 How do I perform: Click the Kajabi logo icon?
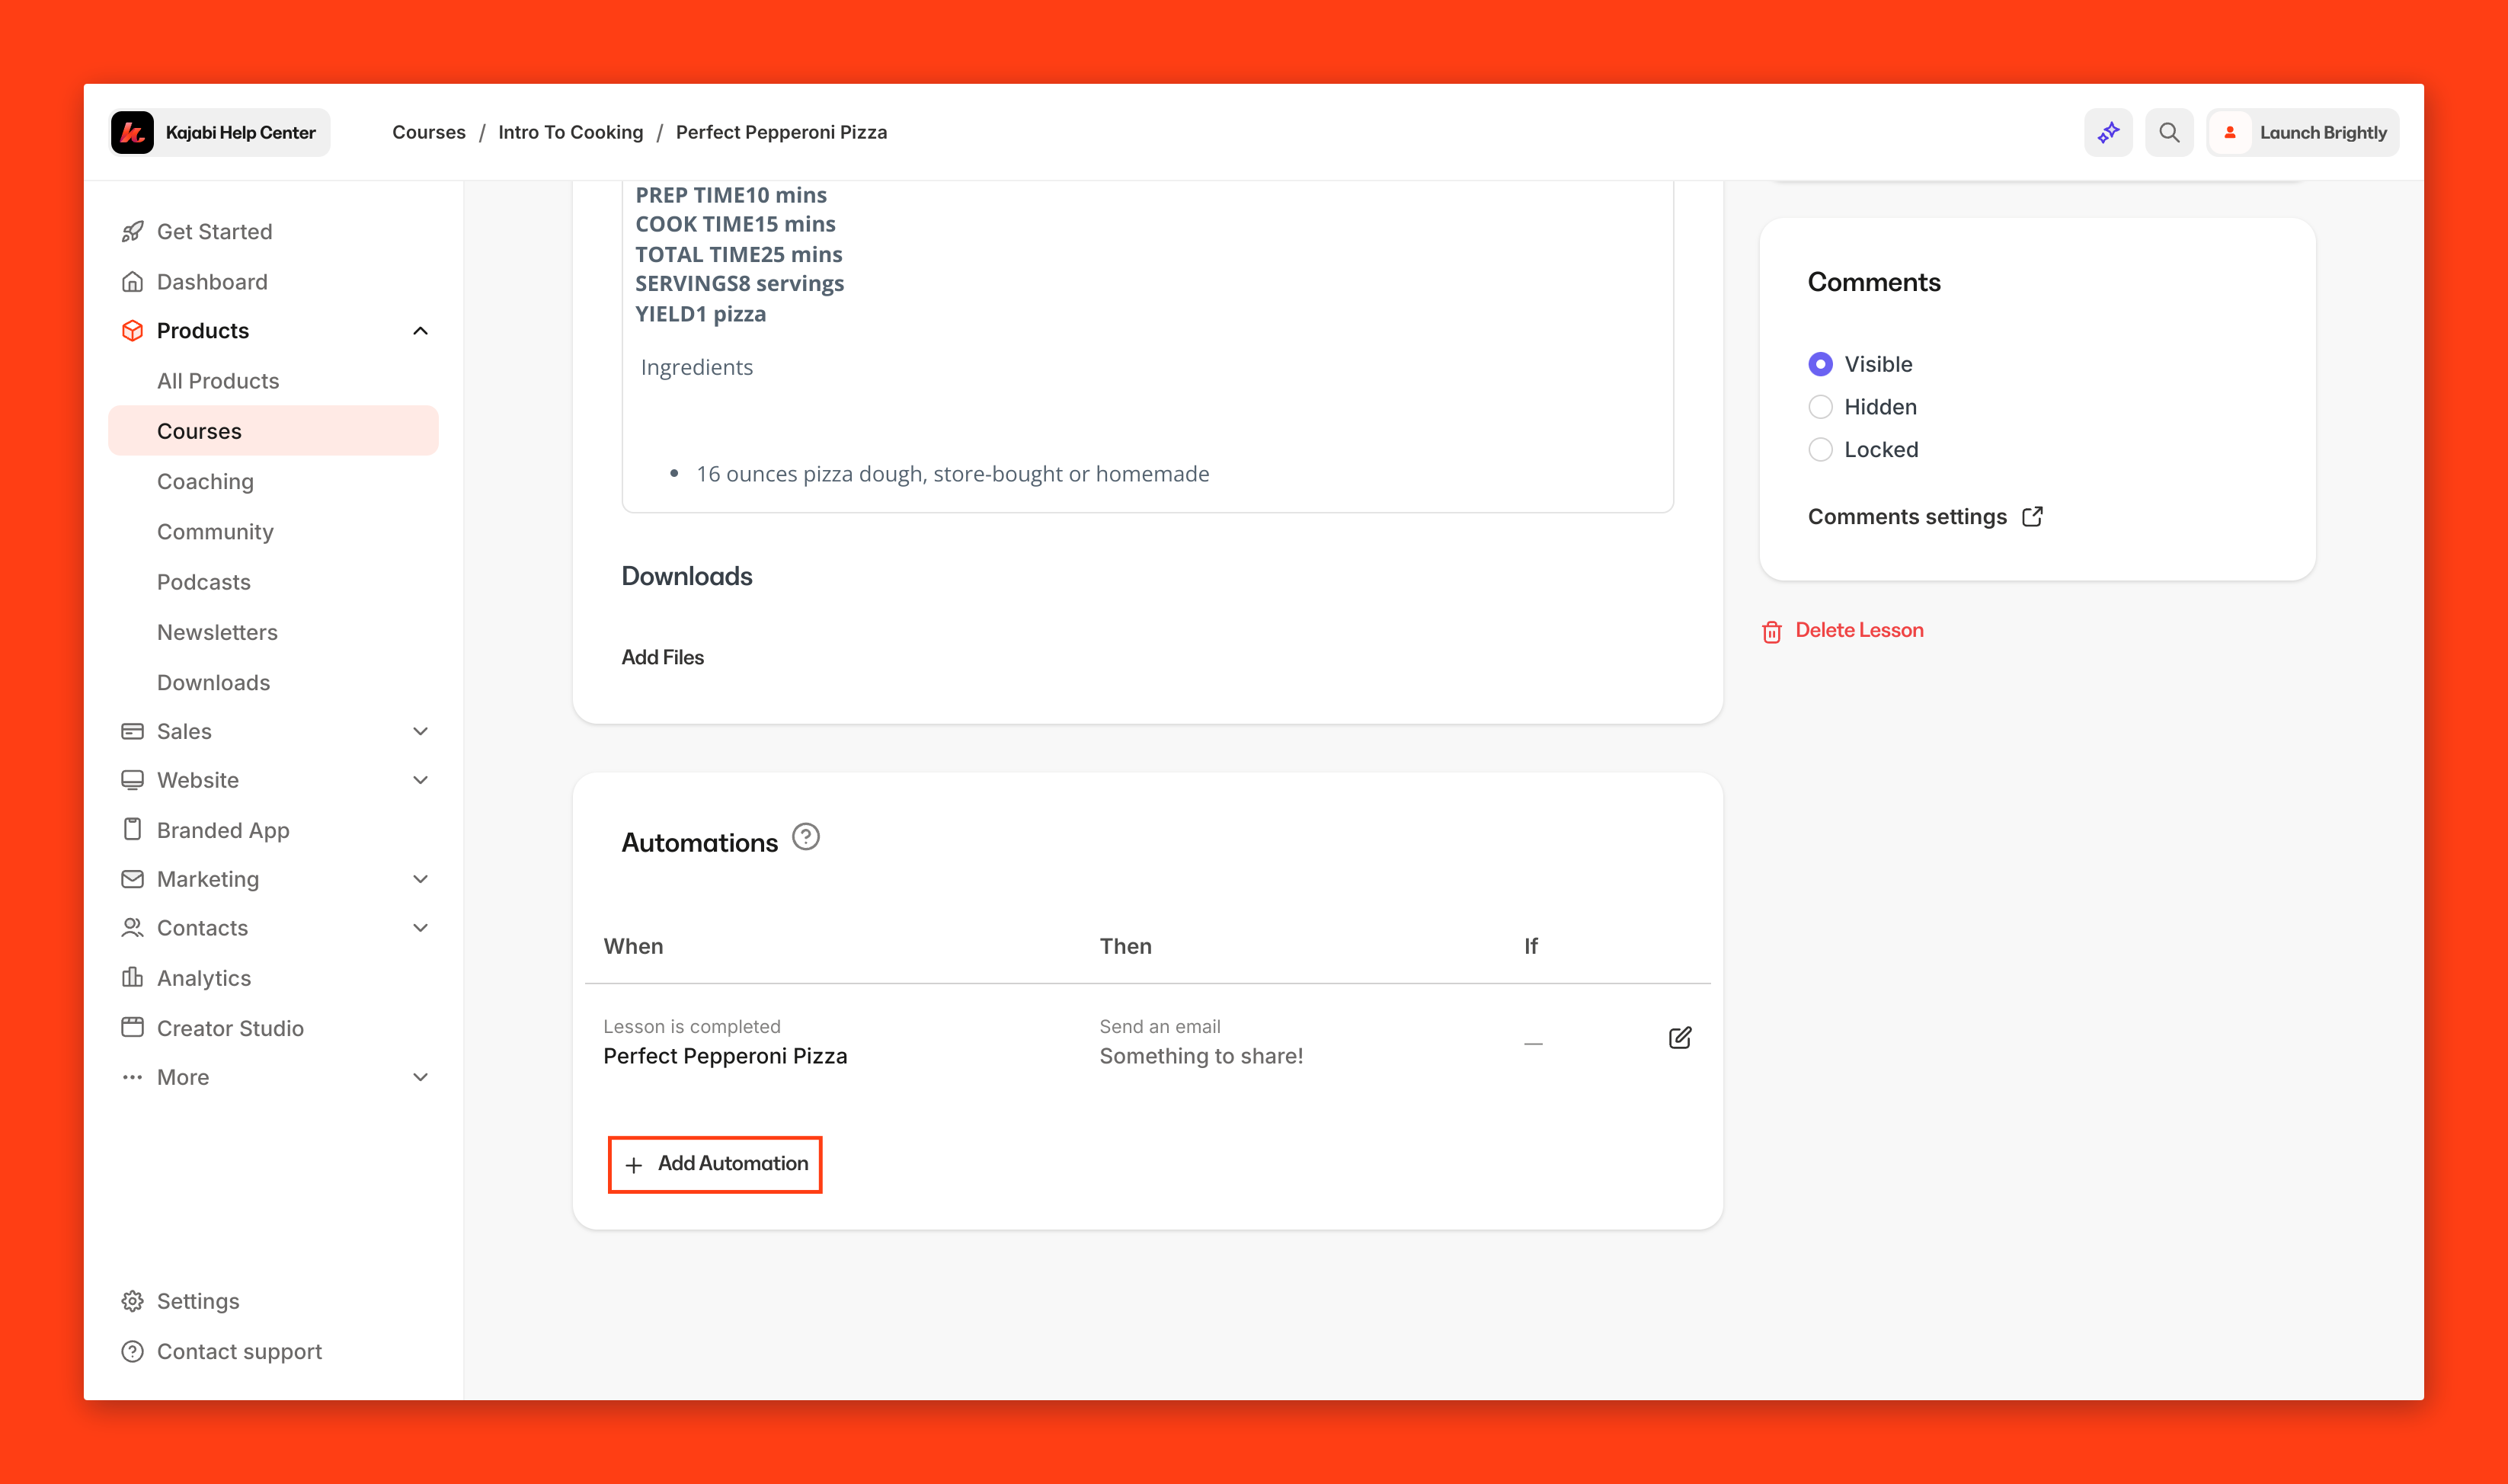[132, 132]
